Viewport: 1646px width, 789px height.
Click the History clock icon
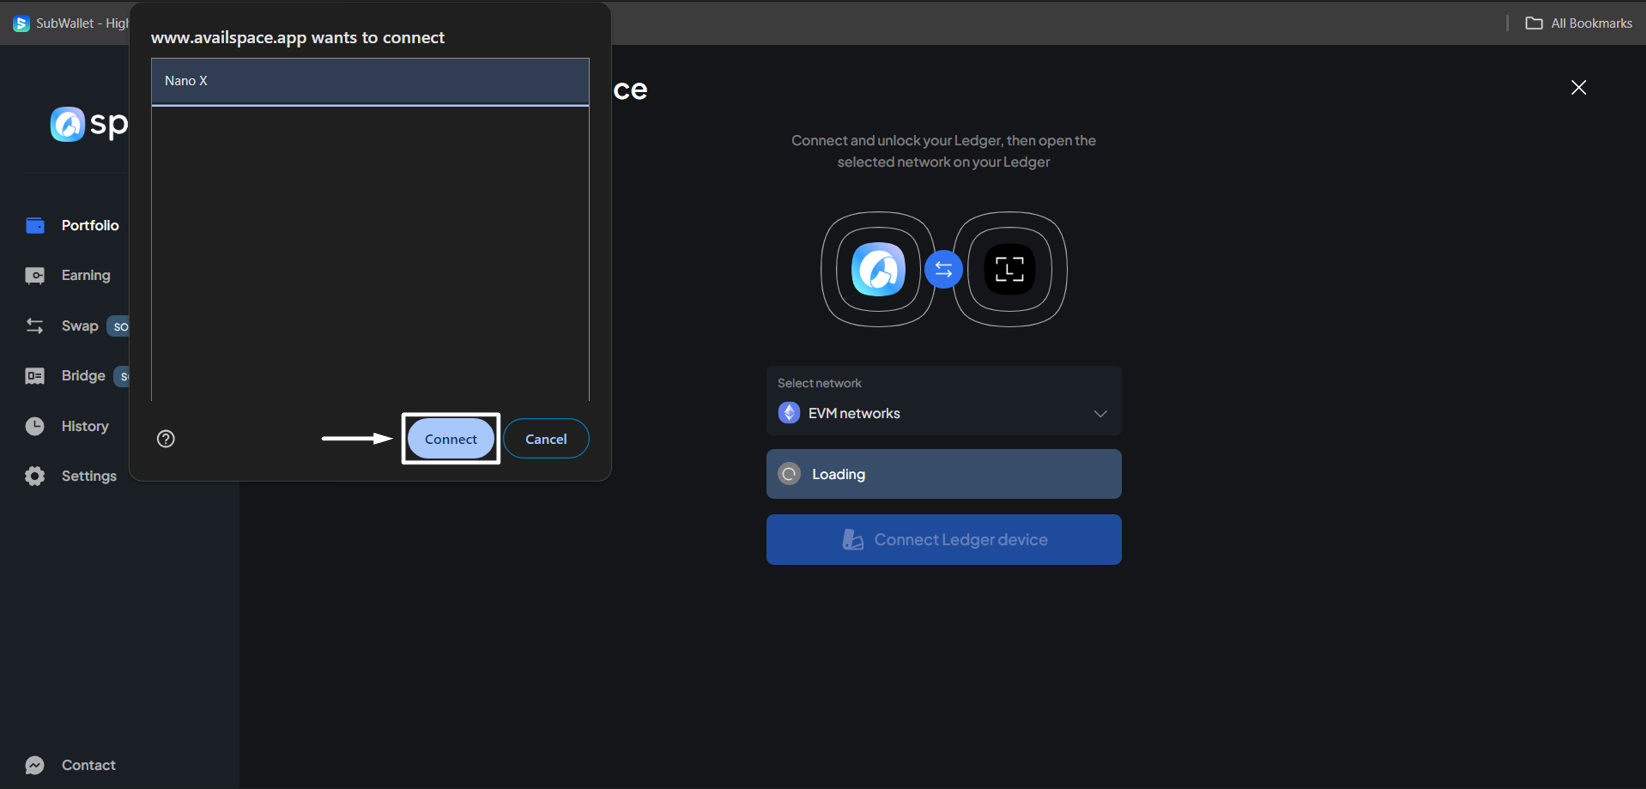click(x=35, y=426)
